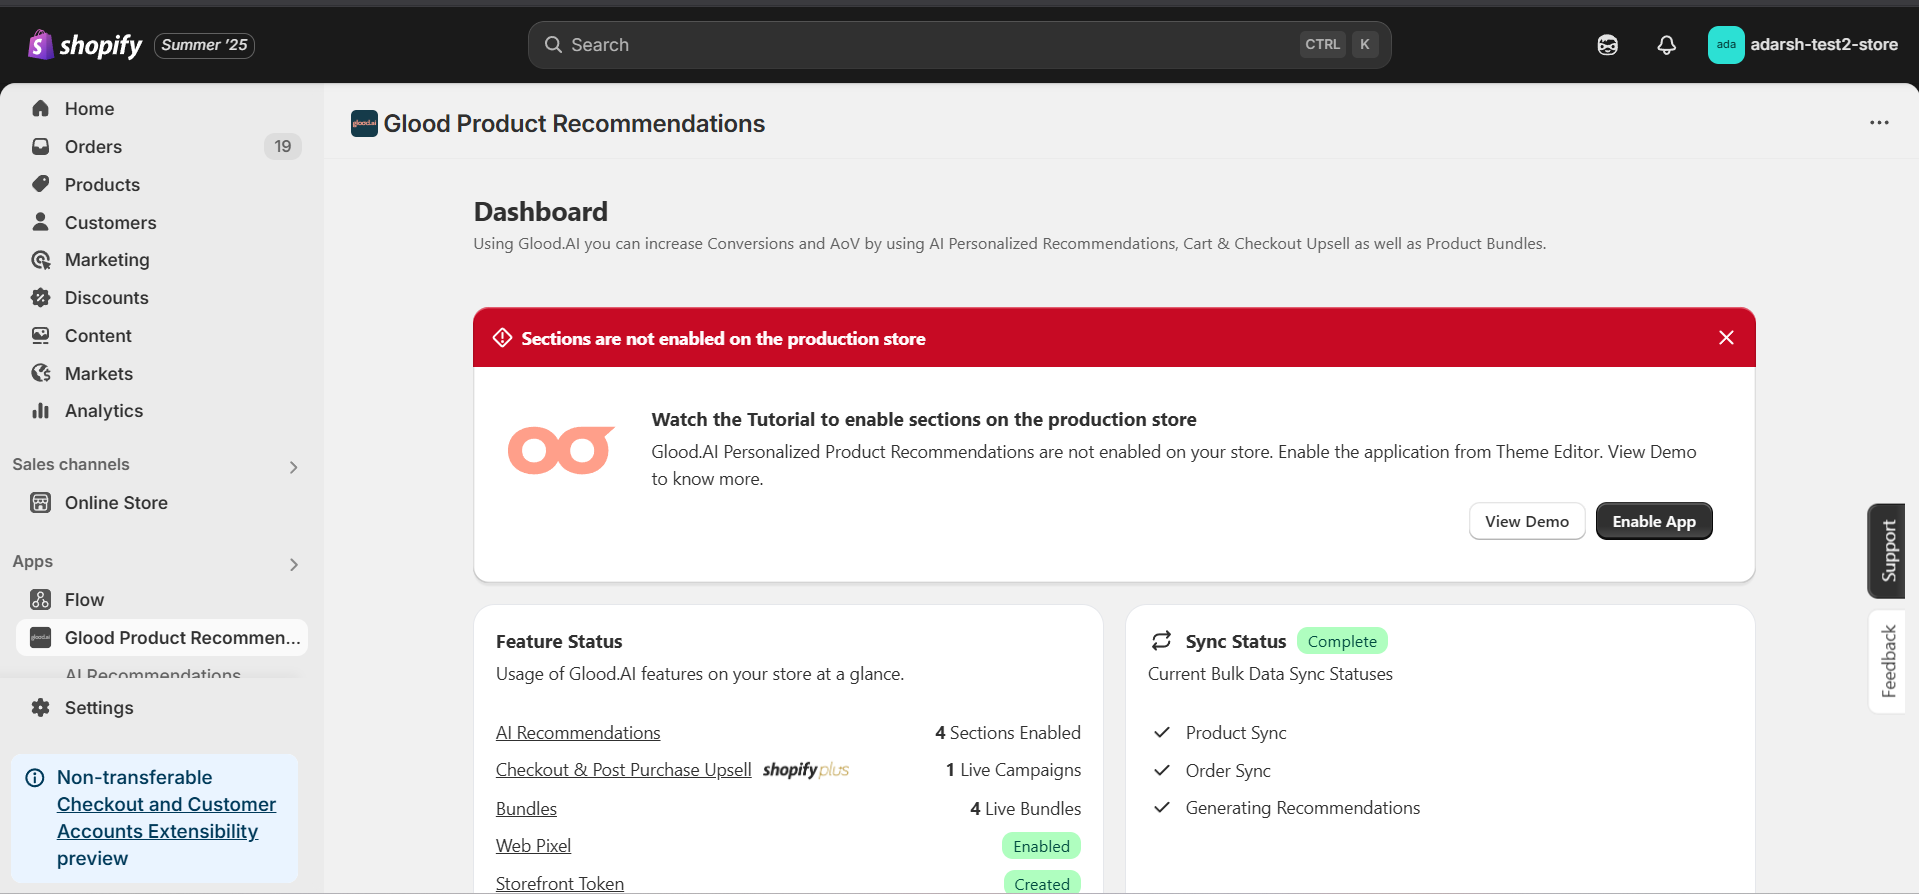Click the ada store avatar

[x=1726, y=45]
